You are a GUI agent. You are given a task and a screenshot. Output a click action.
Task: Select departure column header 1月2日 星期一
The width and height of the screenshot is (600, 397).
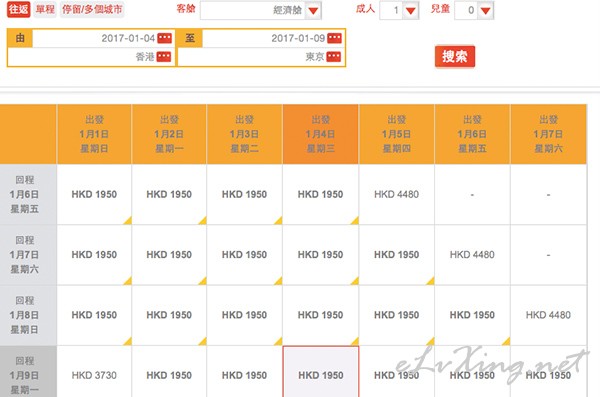pyautogui.click(x=169, y=134)
